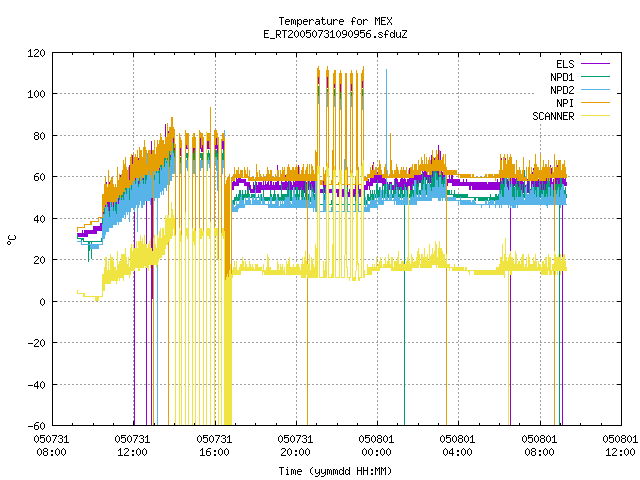The width and height of the screenshot is (640, 480).
Task: Click the green NPD1 legend line sample
Action: (x=595, y=77)
